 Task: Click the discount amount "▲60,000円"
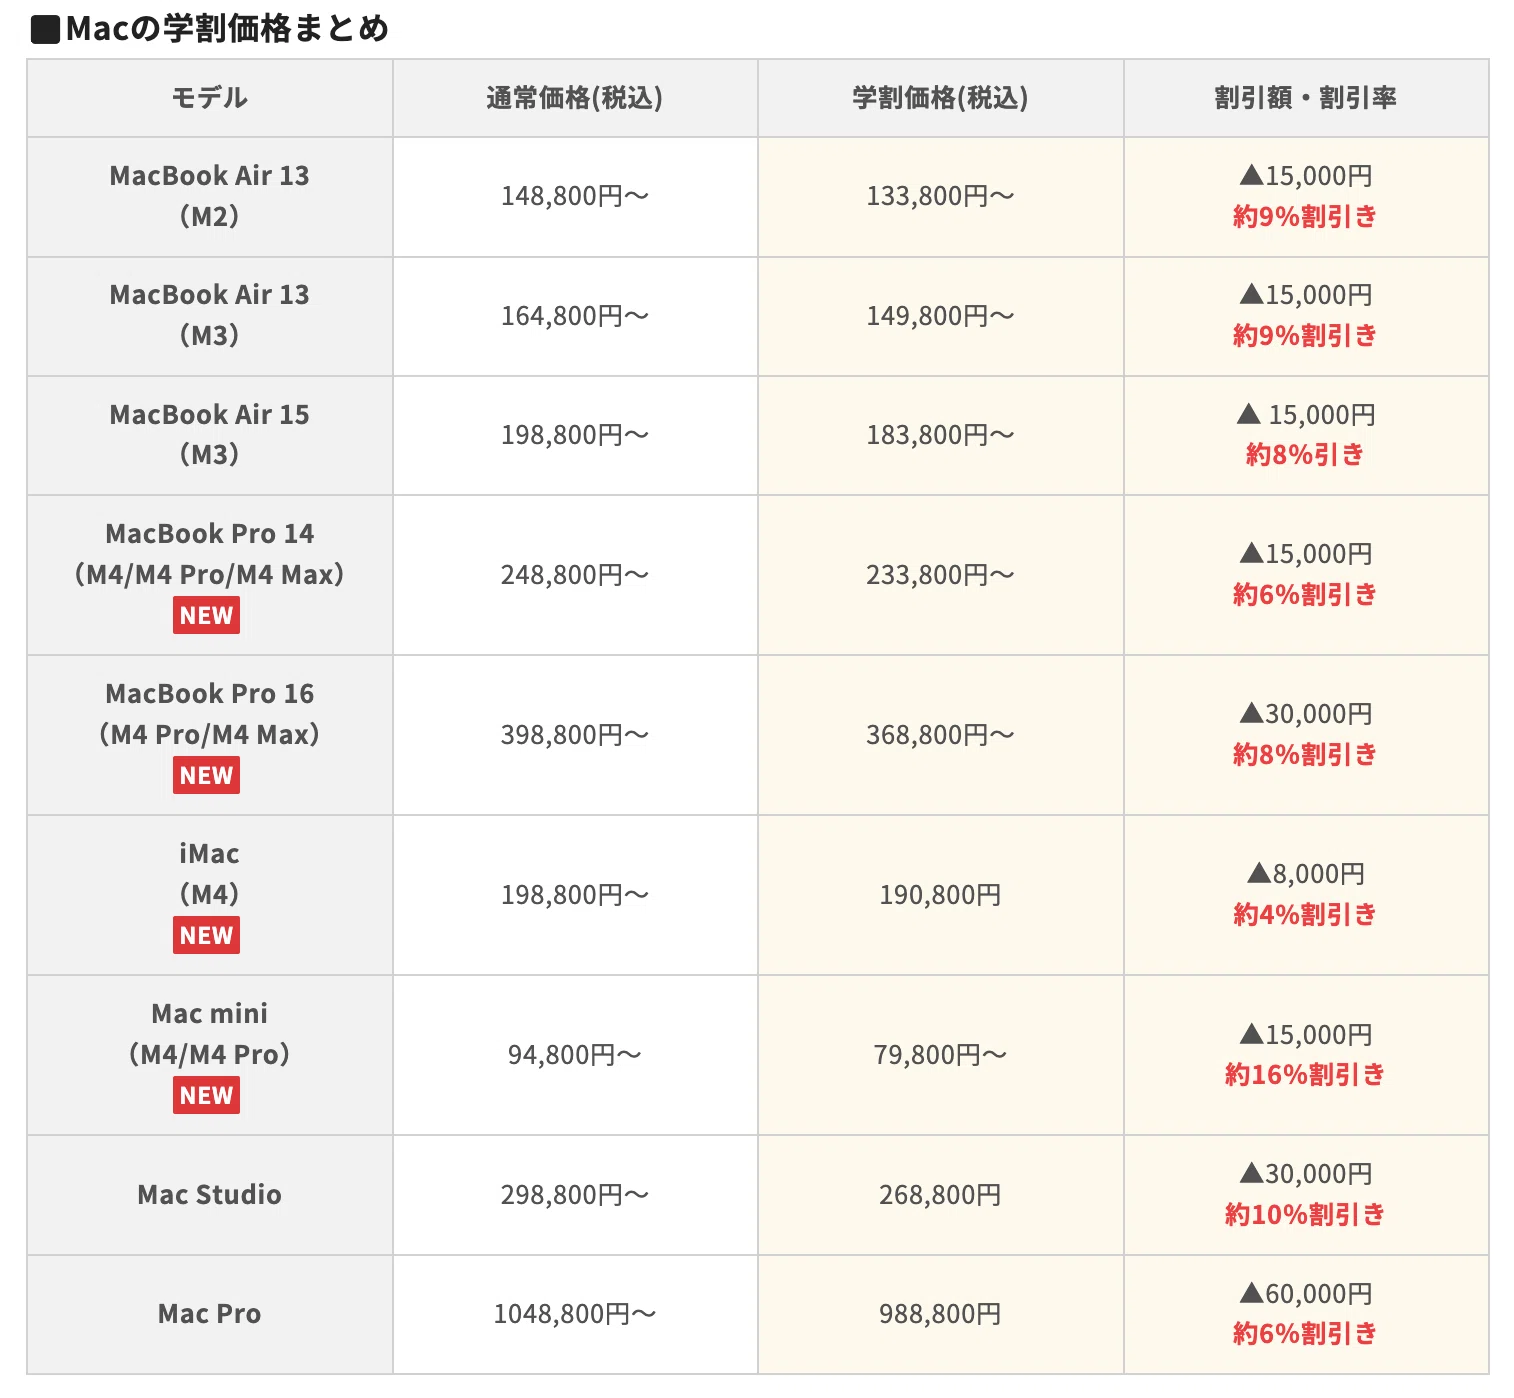[x=1306, y=1294]
